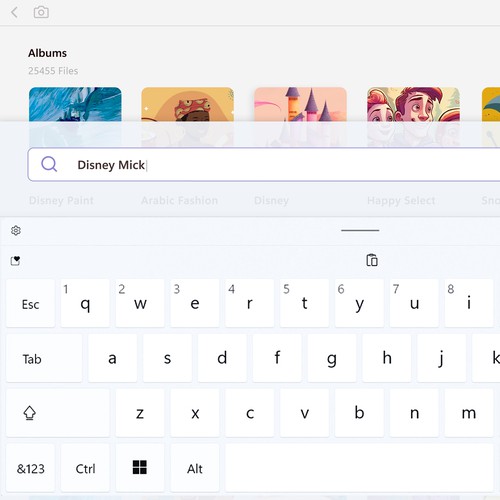Open the Happy Select album thumbnail
500x500 pixels.
point(413,117)
